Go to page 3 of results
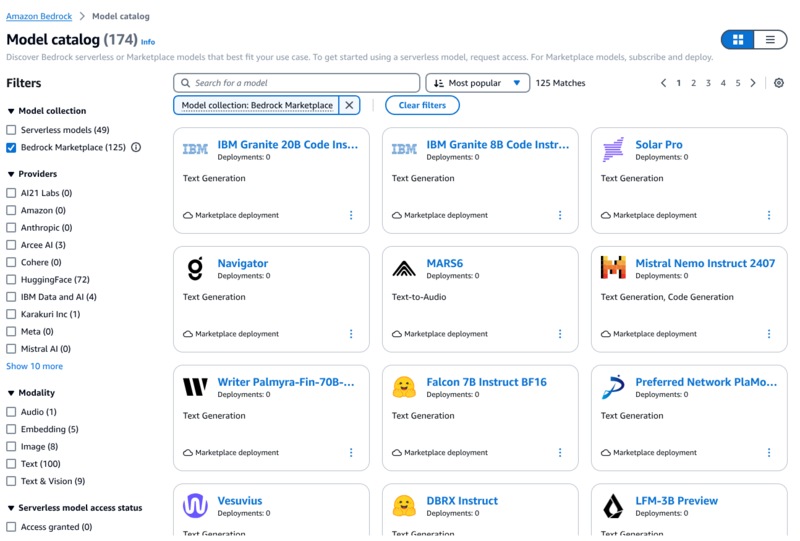The height and width of the screenshot is (541, 800). click(x=708, y=83)
